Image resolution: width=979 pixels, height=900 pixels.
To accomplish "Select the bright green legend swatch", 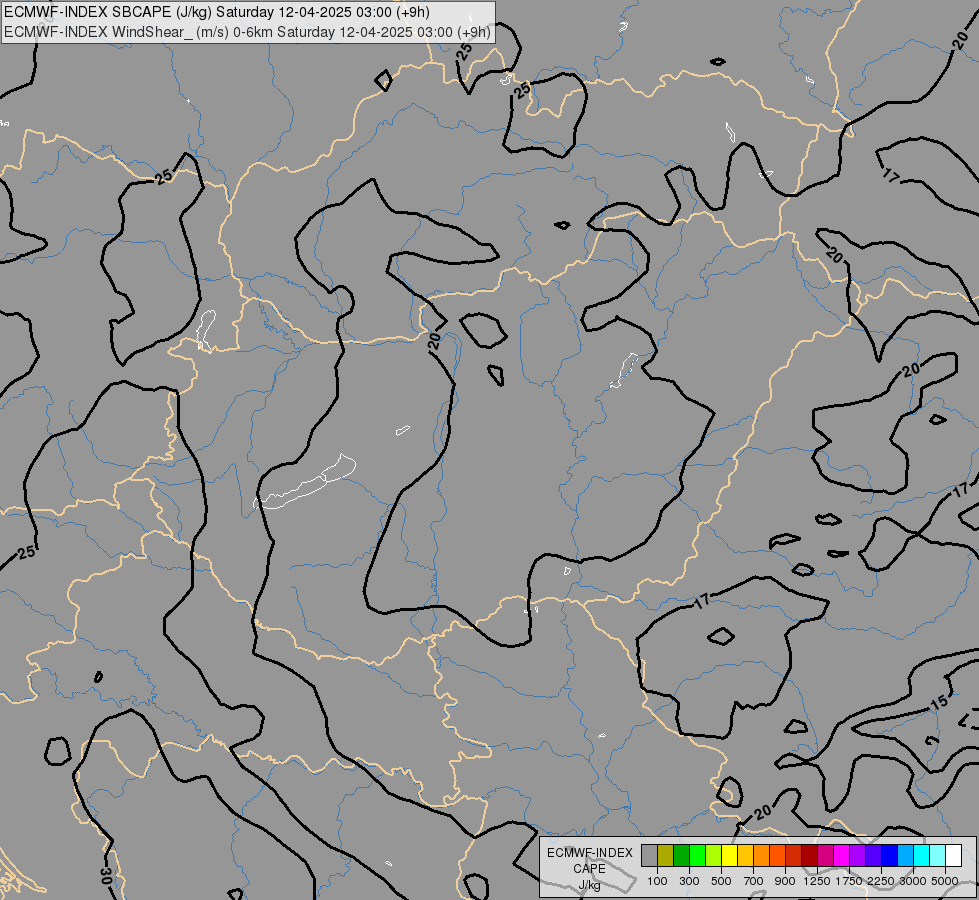I will pyautogui.click(x=697, y=856).
